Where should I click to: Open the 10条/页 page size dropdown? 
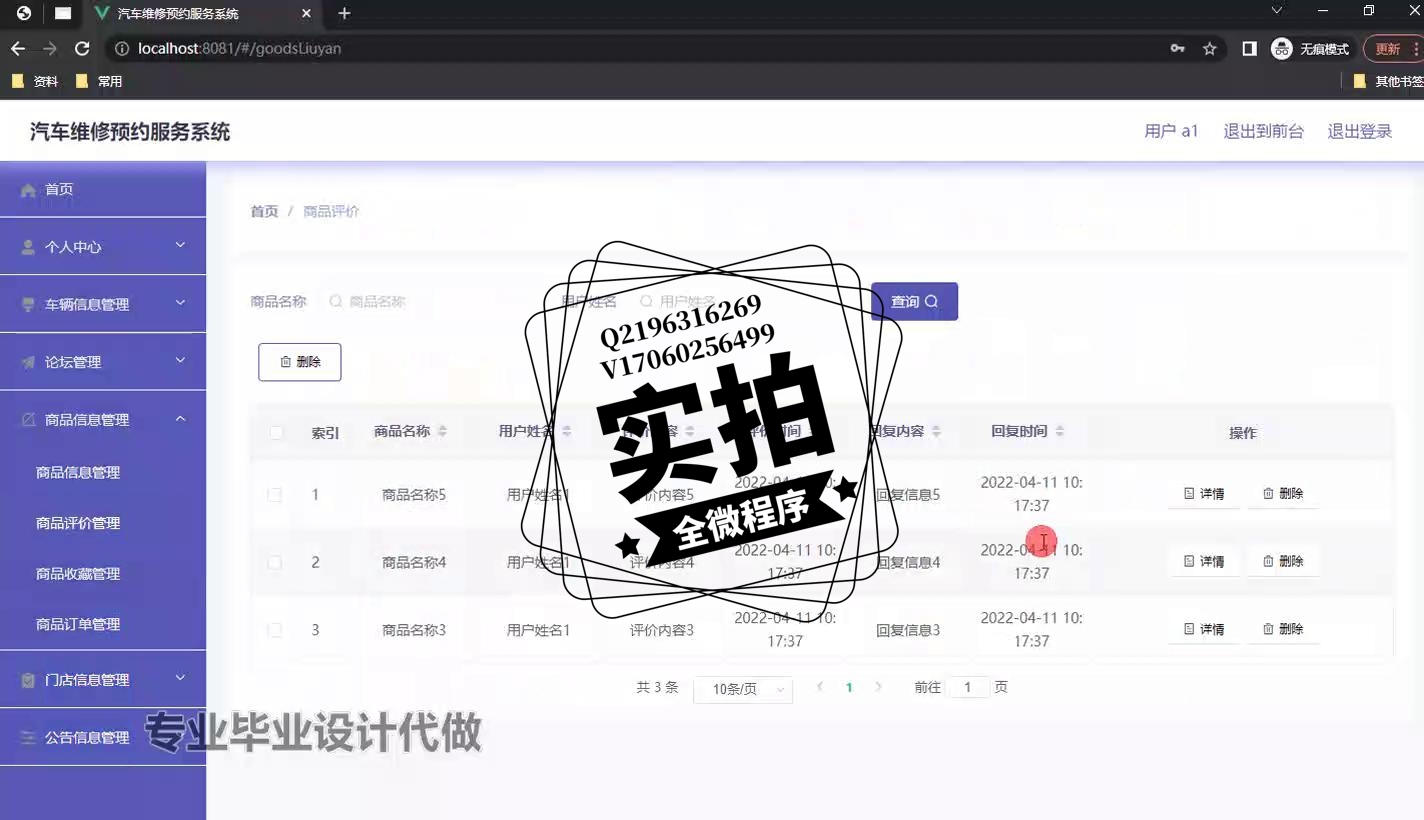[743, 689]
